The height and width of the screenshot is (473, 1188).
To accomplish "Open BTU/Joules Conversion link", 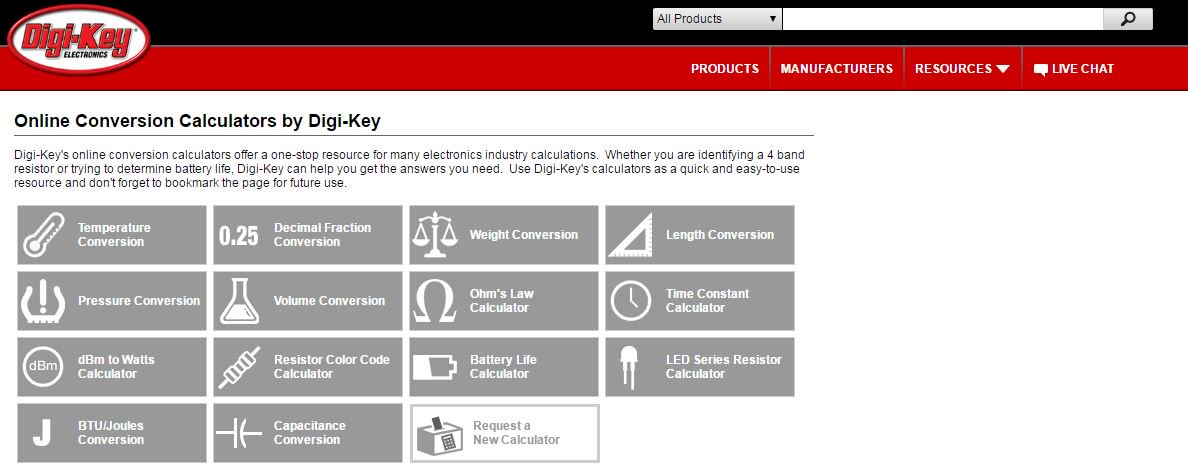I will pos(111,432).
